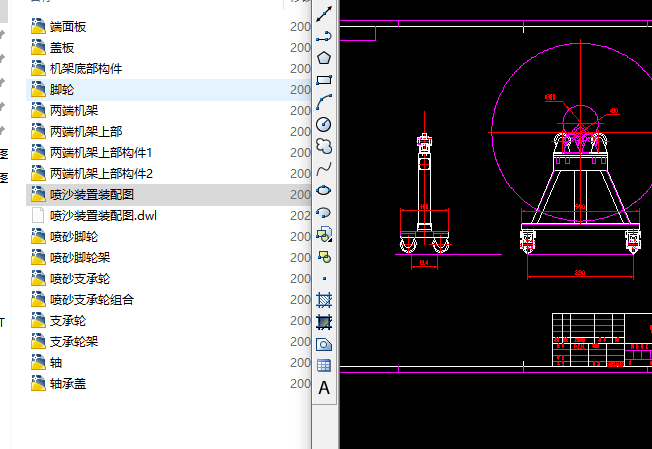Select the Ellipse tool
The height and width of the screenshot is (449, 652).
click(324, 190)
